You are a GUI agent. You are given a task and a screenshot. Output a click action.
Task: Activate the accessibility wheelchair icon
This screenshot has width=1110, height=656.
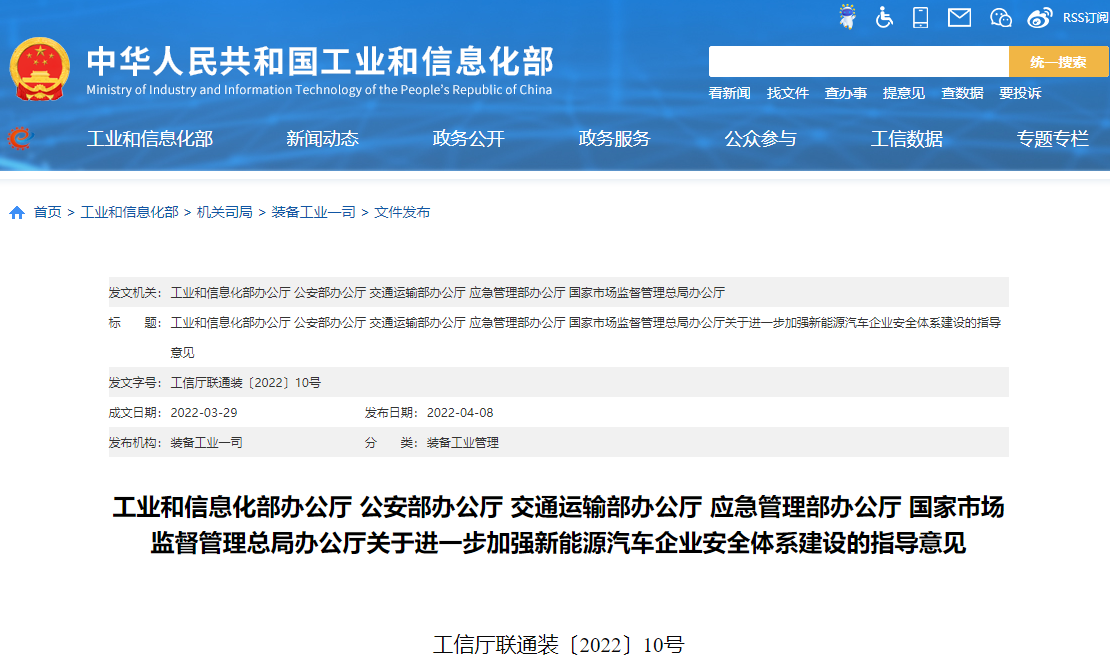pyautogui.click(x=884, y=17)
